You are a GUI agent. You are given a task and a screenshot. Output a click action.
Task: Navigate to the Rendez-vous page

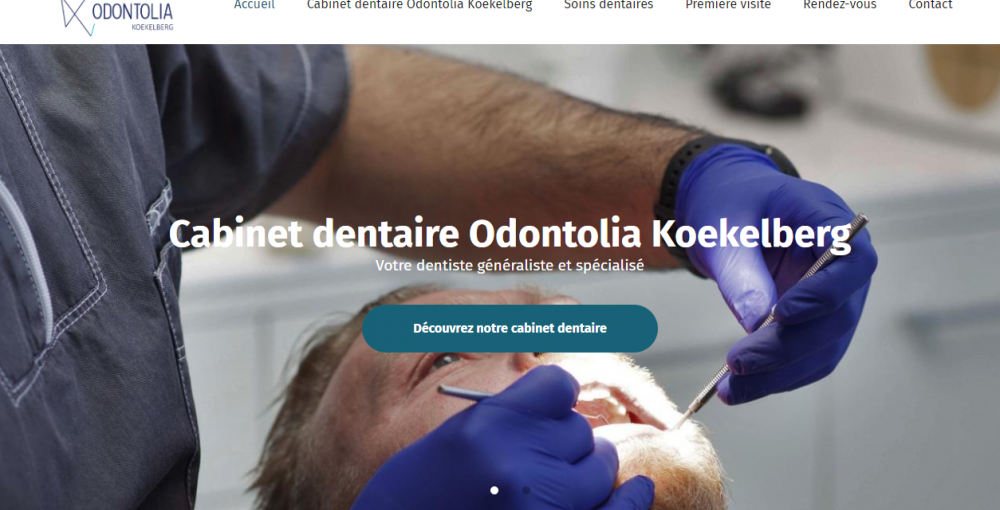(839, 5)
